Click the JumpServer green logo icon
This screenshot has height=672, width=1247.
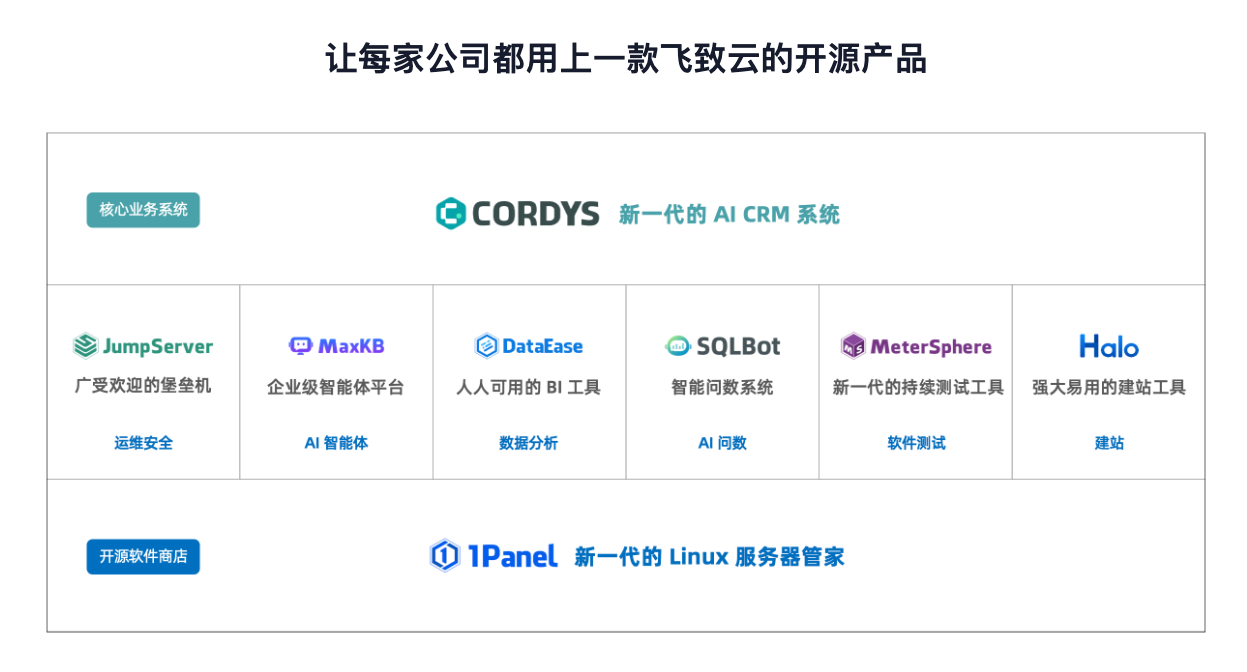click(x=85, y=346)
